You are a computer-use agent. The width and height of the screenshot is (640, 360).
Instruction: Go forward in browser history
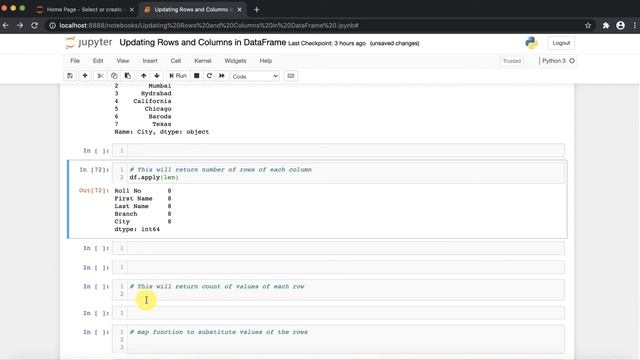(20, 25)
